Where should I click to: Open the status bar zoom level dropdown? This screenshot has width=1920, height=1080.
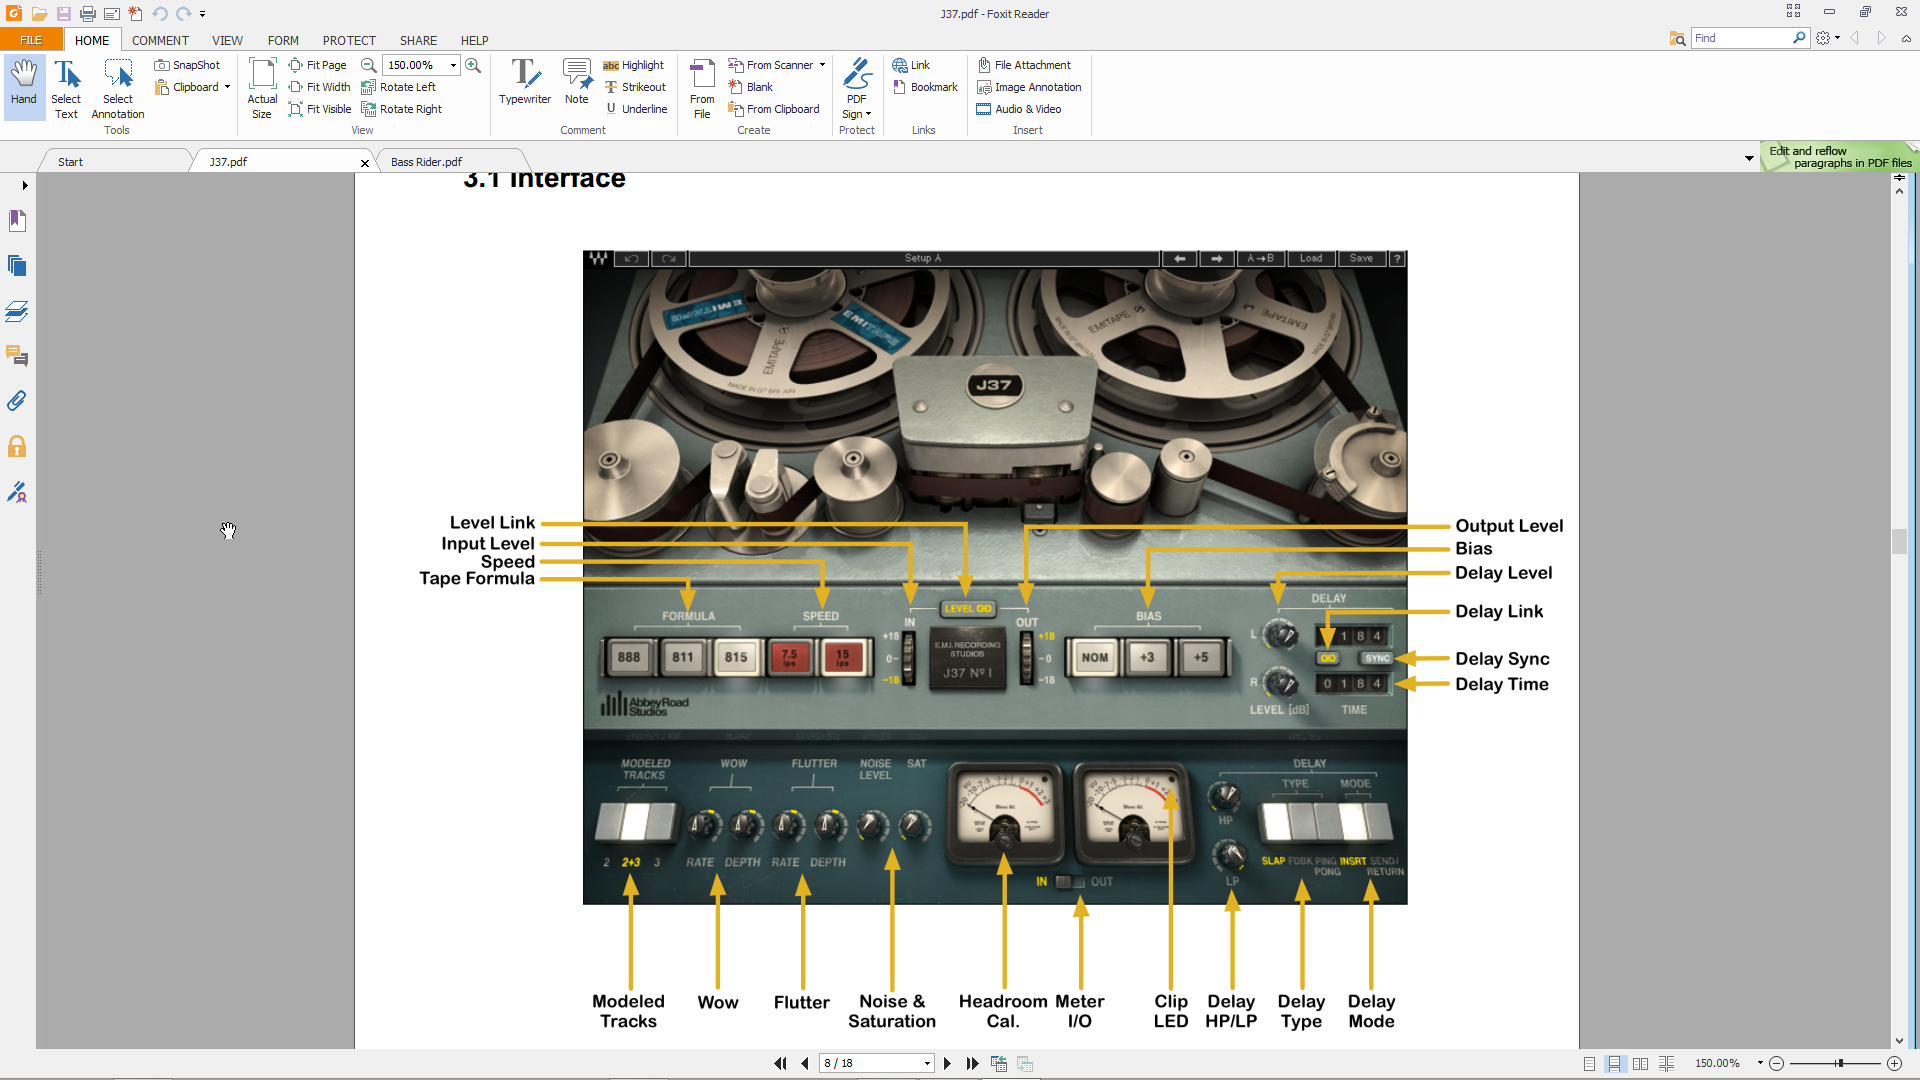tap(1760, 1063)
